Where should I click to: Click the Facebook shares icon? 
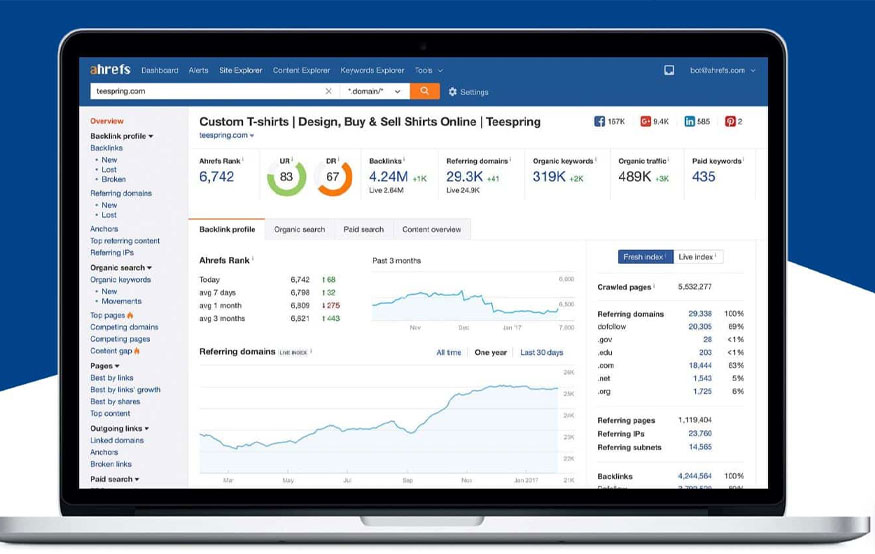(599, 121)
